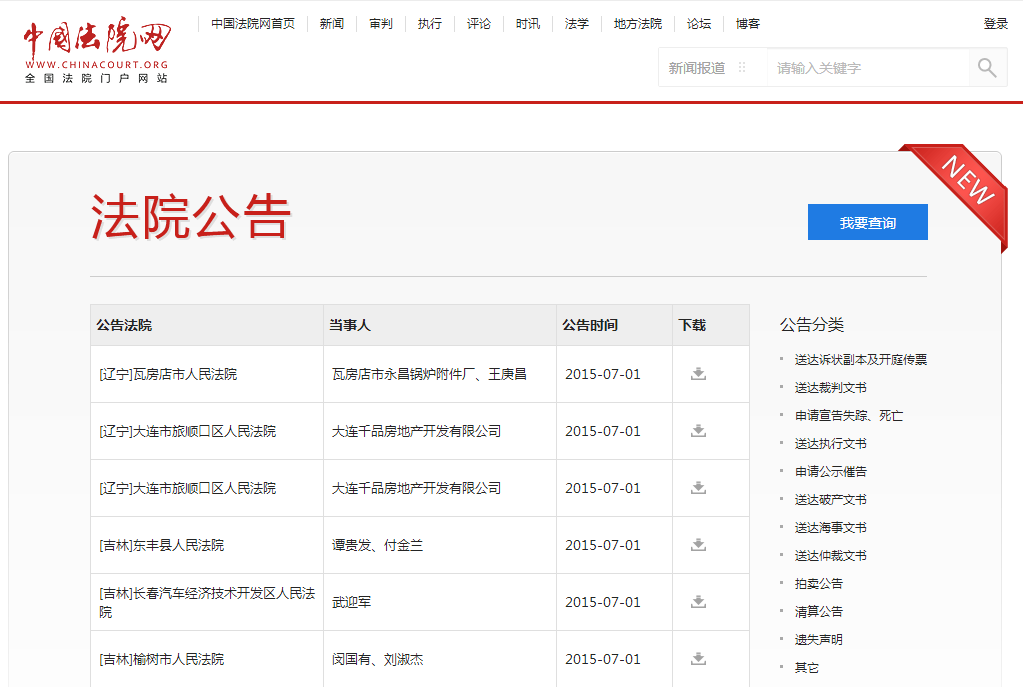Click the 登录 link

click(995, 24)
